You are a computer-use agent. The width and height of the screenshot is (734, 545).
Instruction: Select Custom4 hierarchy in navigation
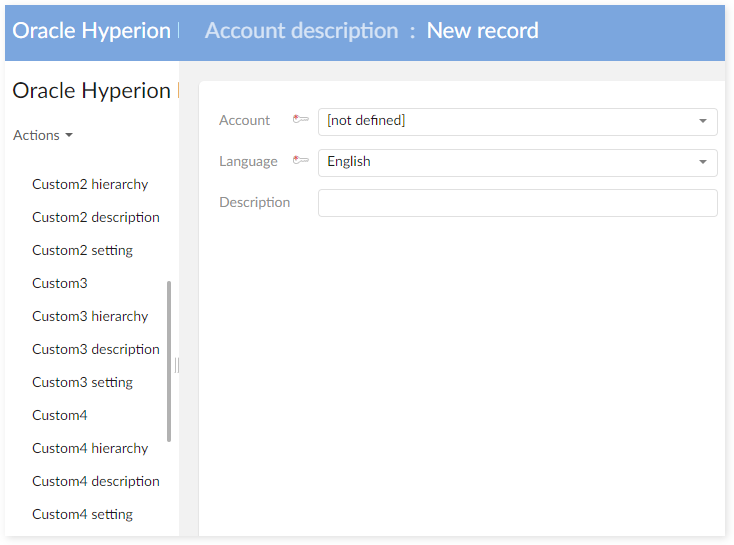pyautogui.click(x=90, y=448)
